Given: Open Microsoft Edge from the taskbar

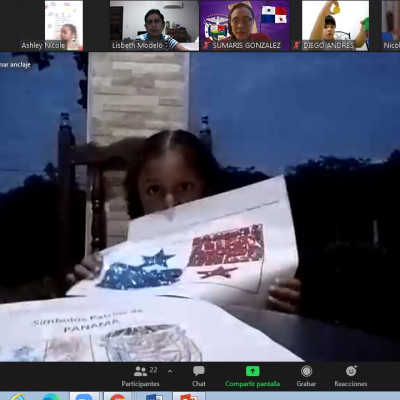Looking at the screenshot, I should click(x=51, y=396).
